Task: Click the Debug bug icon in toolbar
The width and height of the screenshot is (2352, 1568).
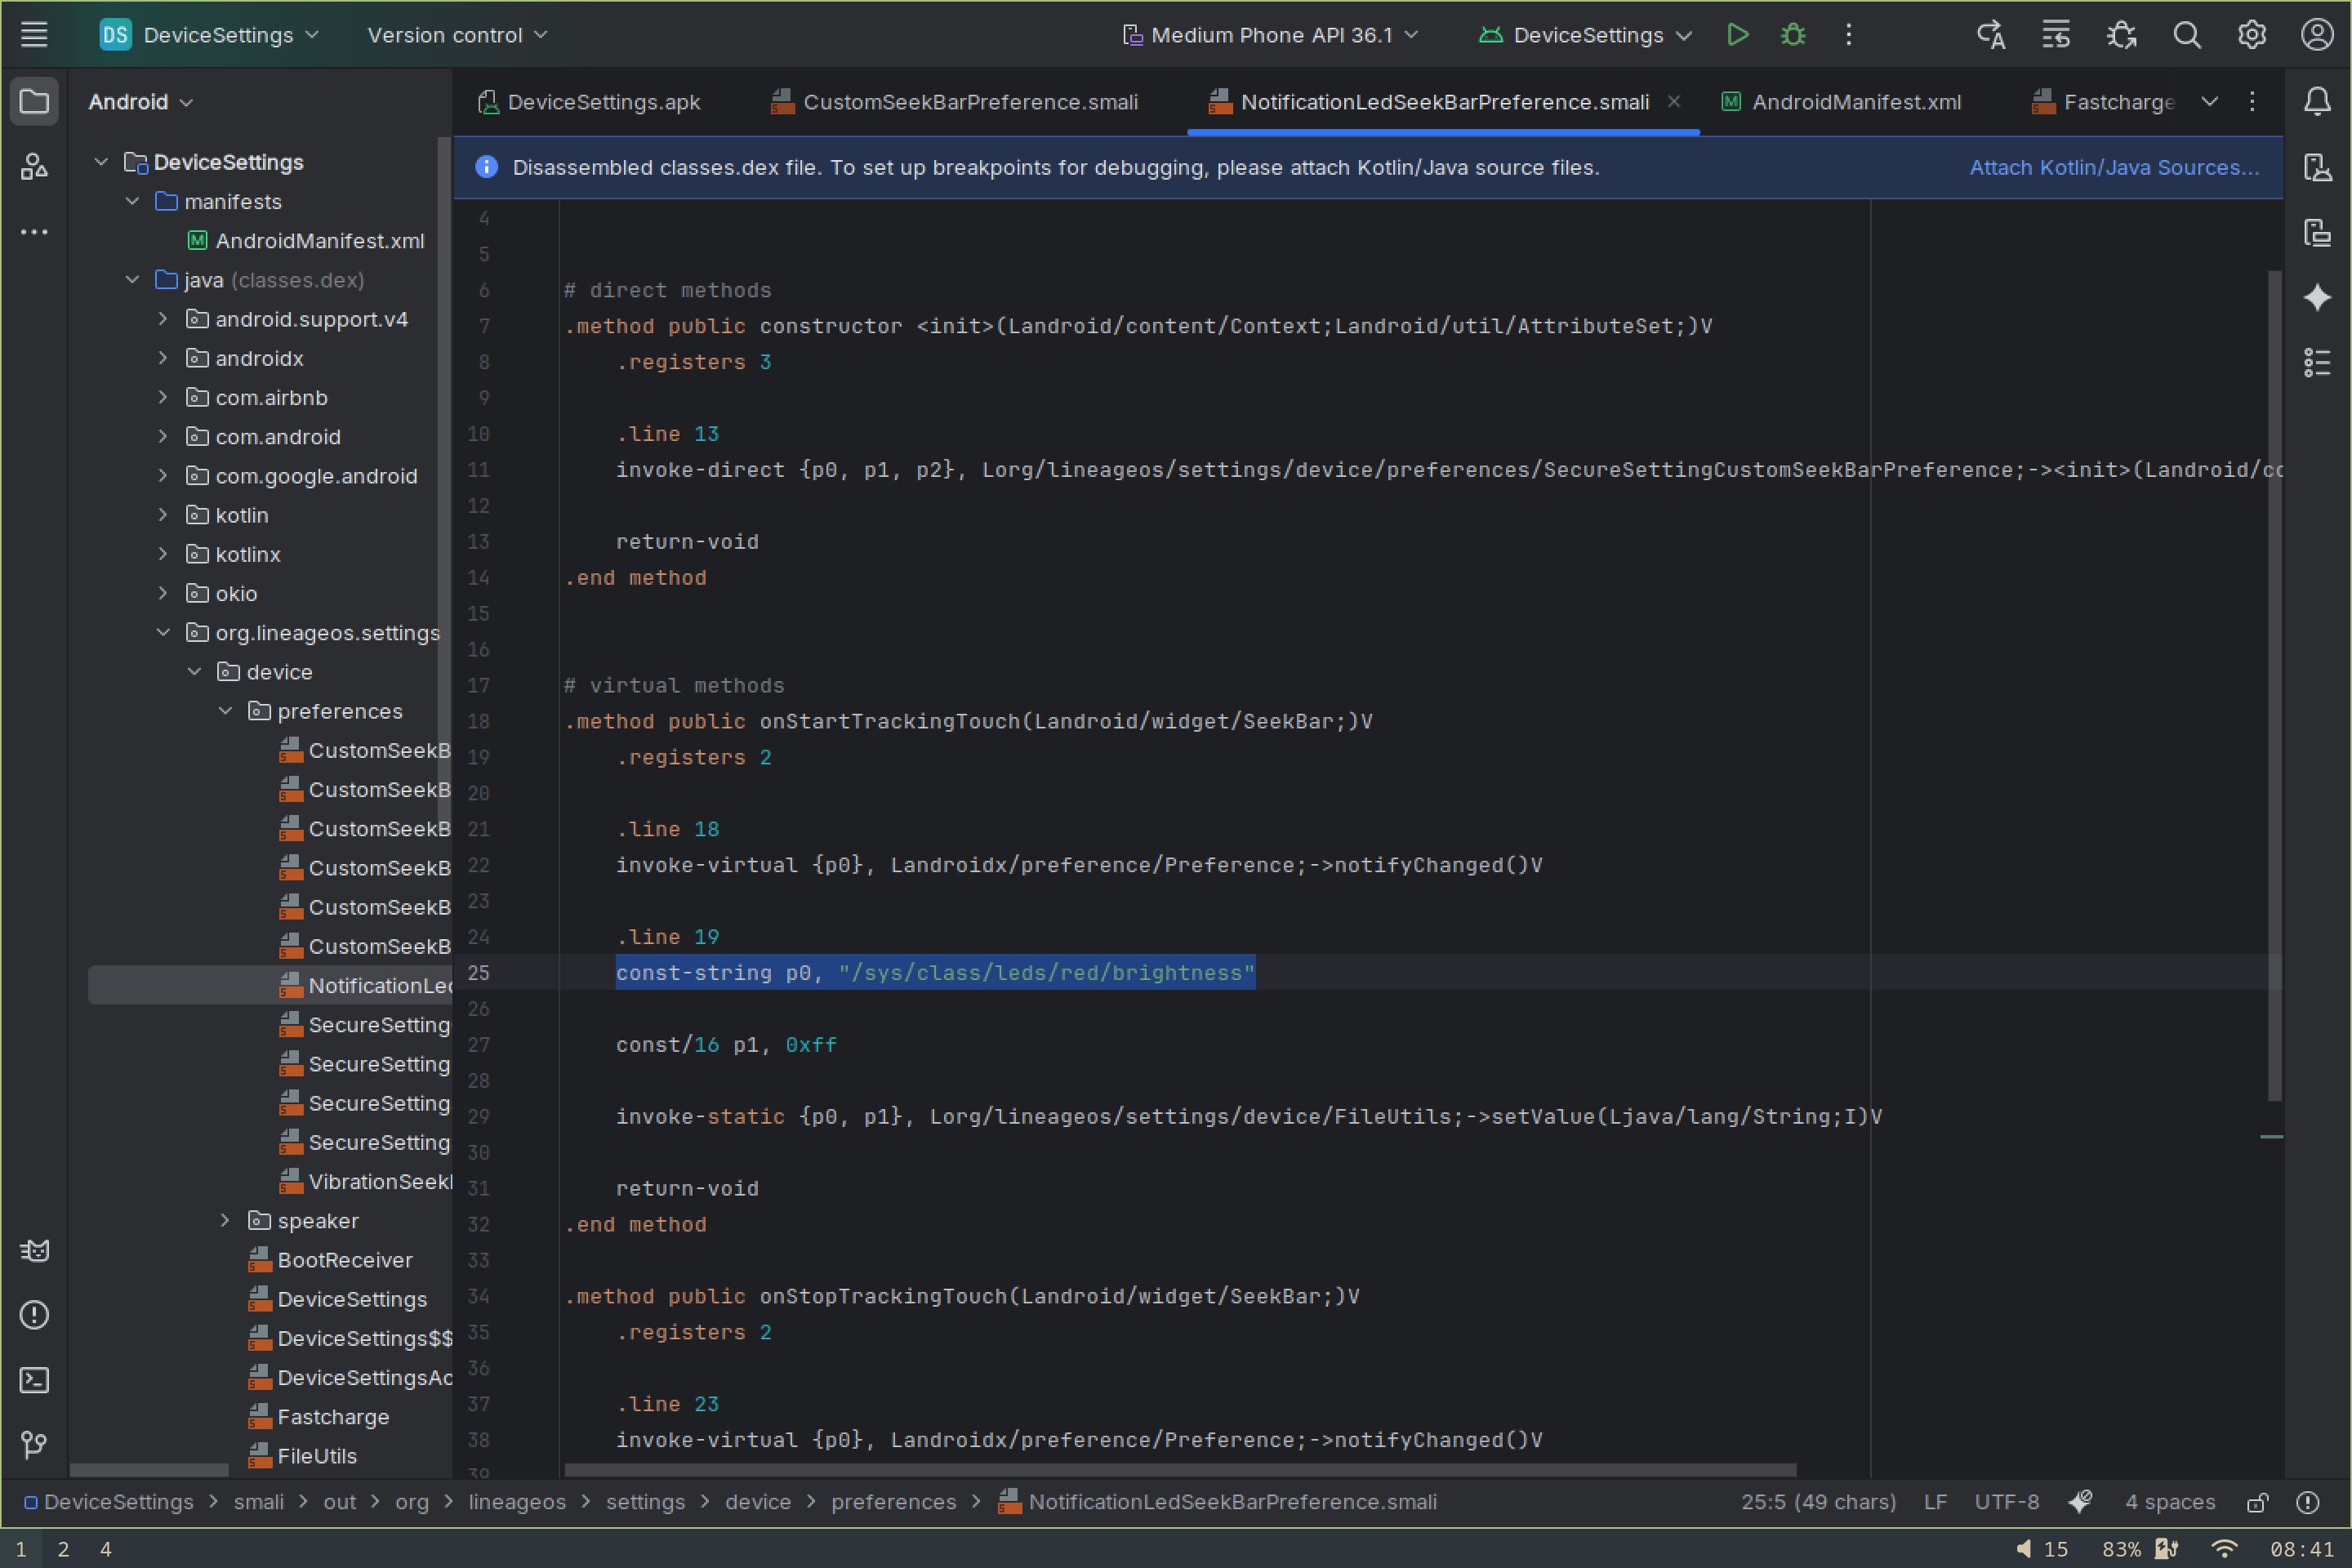Action: pyautogui.click(x=1793, y=35)
